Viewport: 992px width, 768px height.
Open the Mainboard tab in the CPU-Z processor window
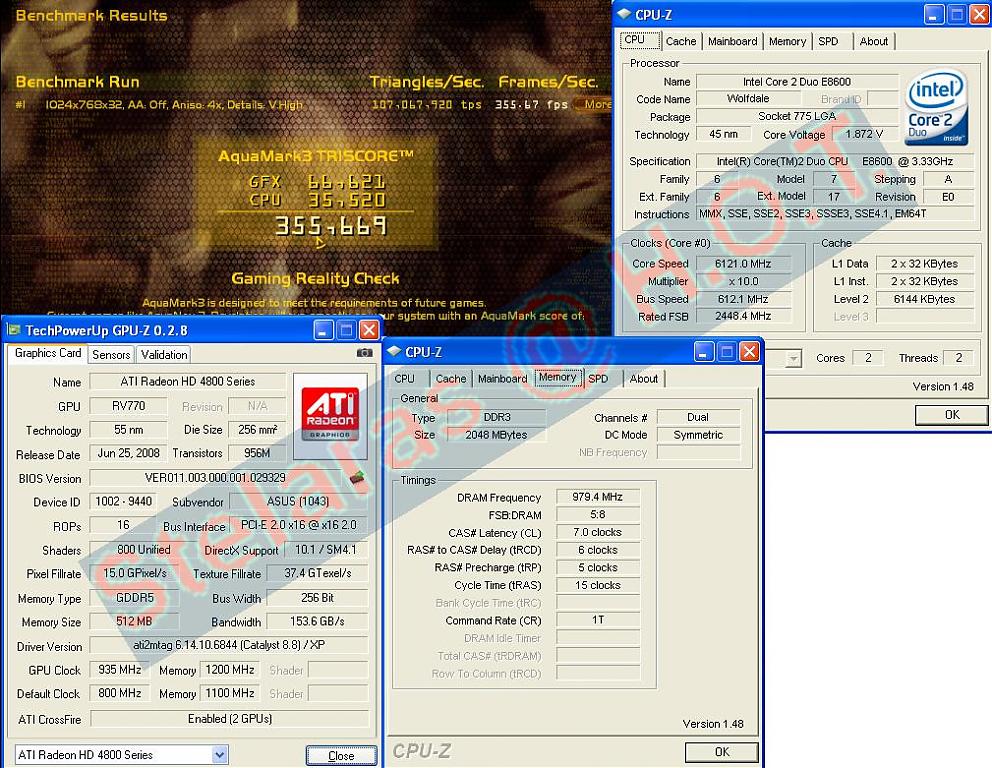coord(733,41)
